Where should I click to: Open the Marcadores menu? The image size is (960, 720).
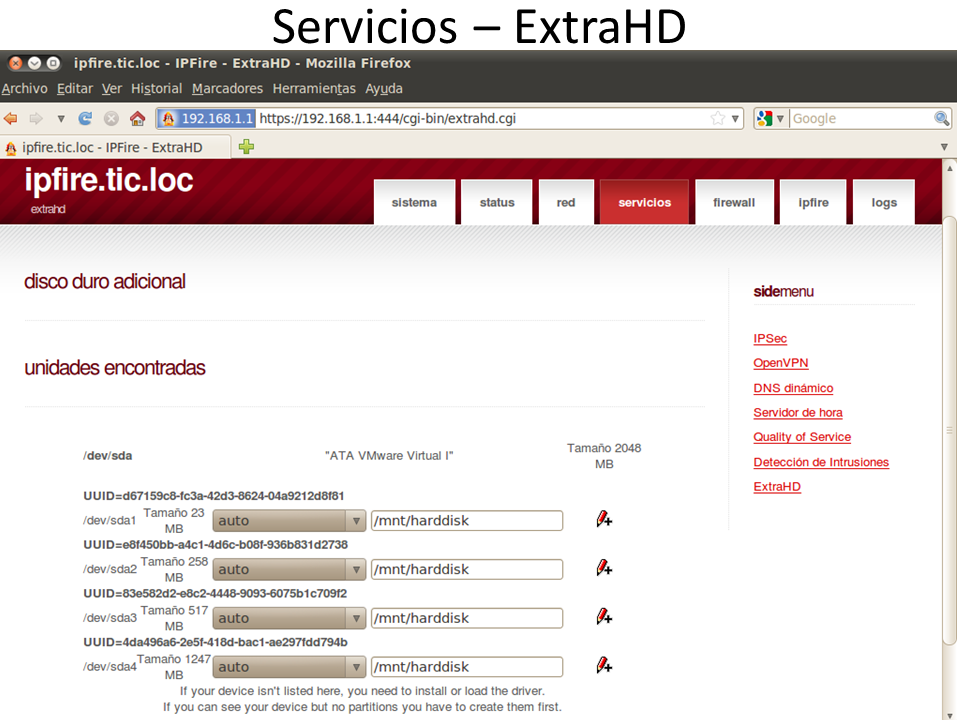point(227,89)
